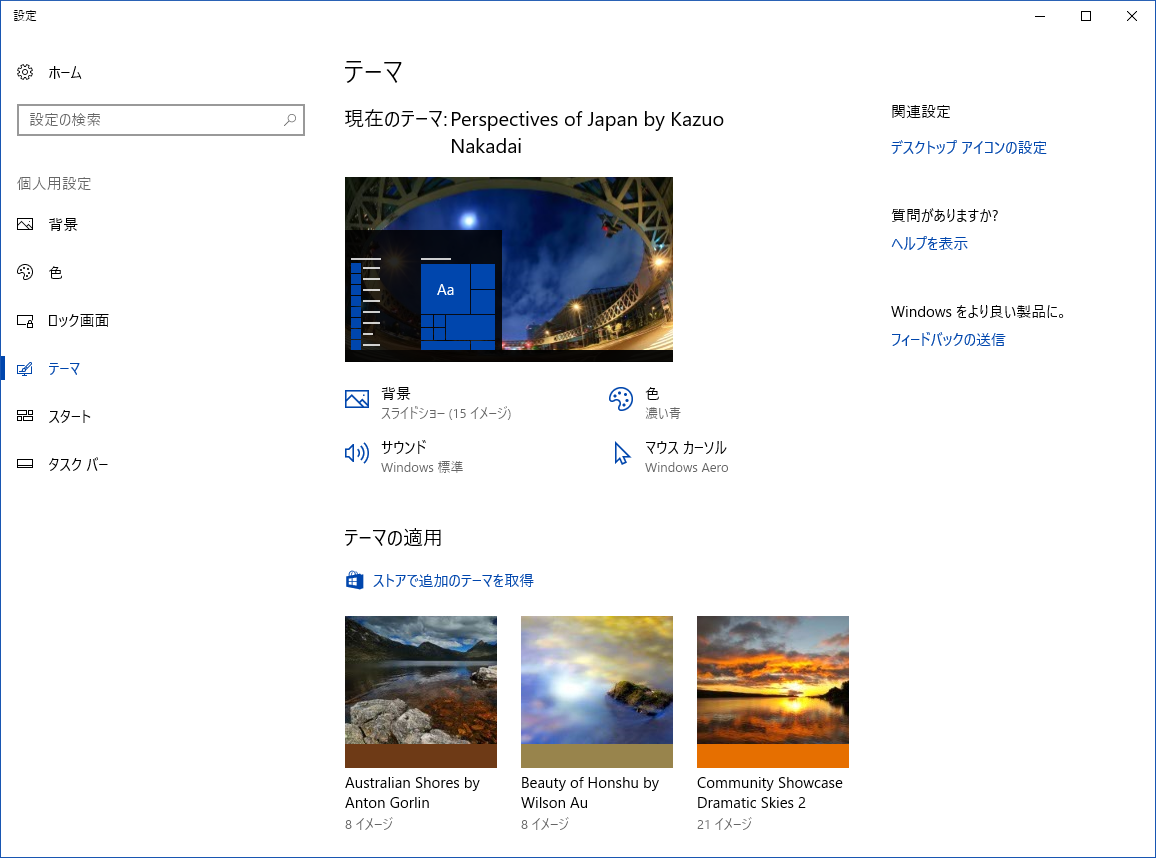Viewport: 1156px width, 858px height.
Task: Click the background picture icon under preview
Action: [x=357, y=399]
